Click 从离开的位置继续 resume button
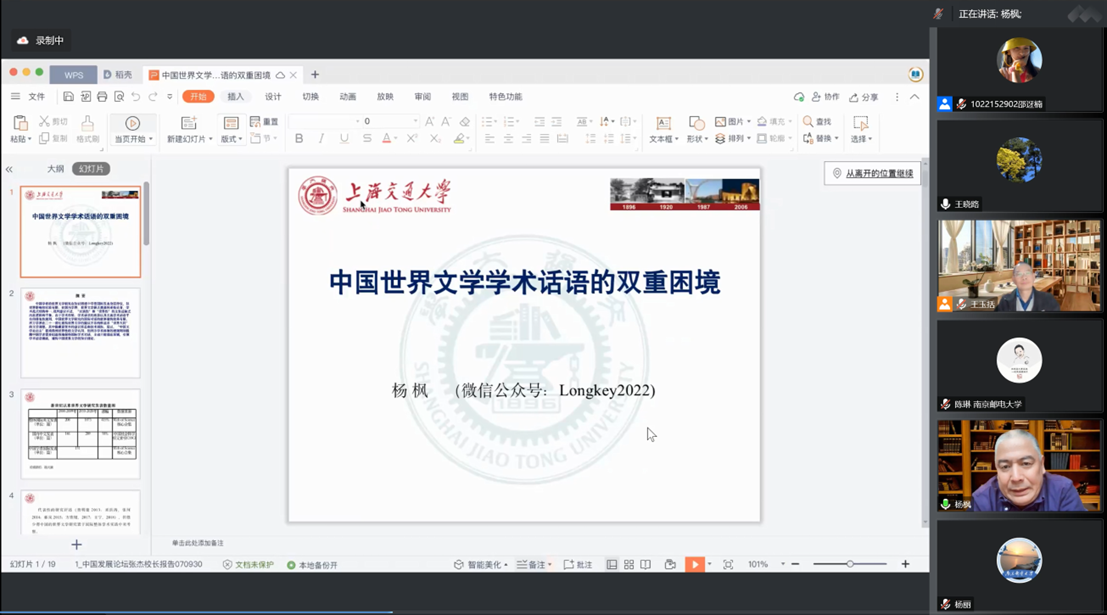This screenshot has width=1107, height=615. tap(872, 173)
